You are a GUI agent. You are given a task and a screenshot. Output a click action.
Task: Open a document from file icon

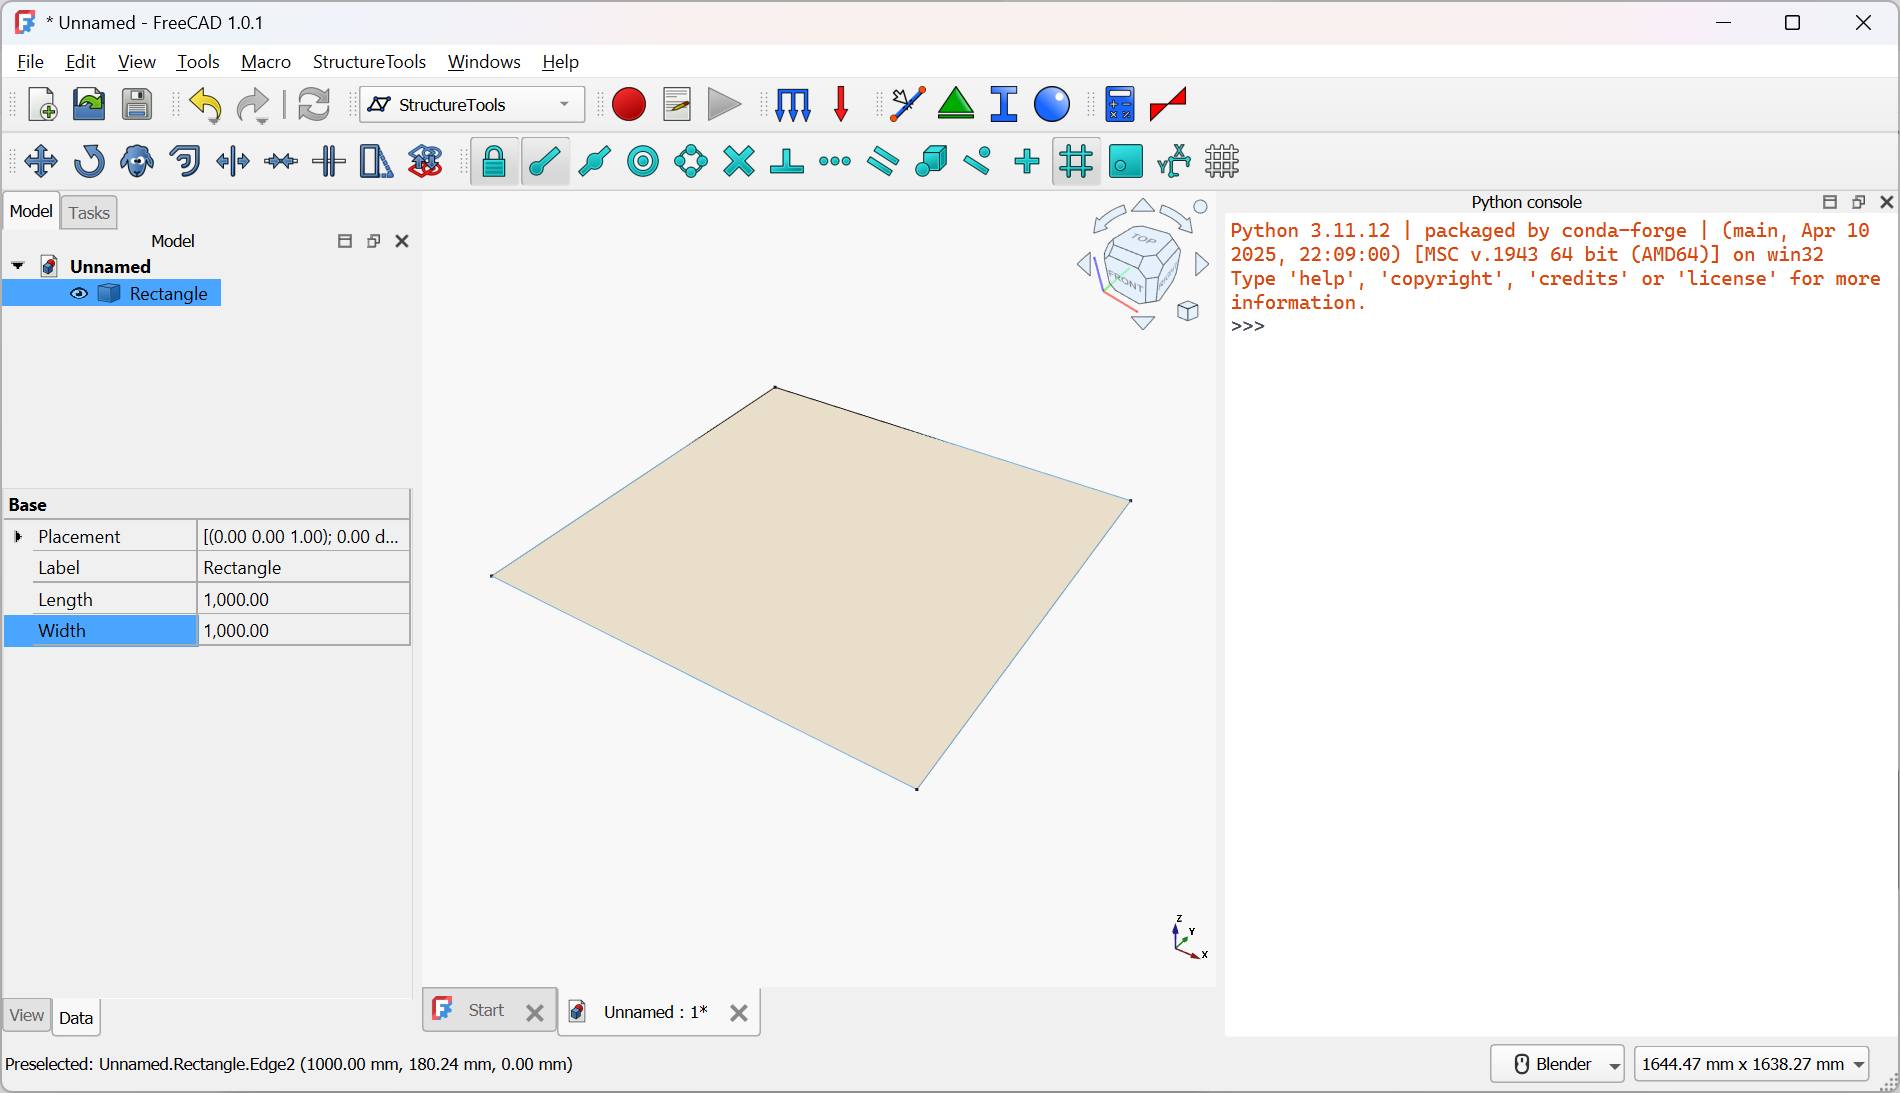[89, 105]
